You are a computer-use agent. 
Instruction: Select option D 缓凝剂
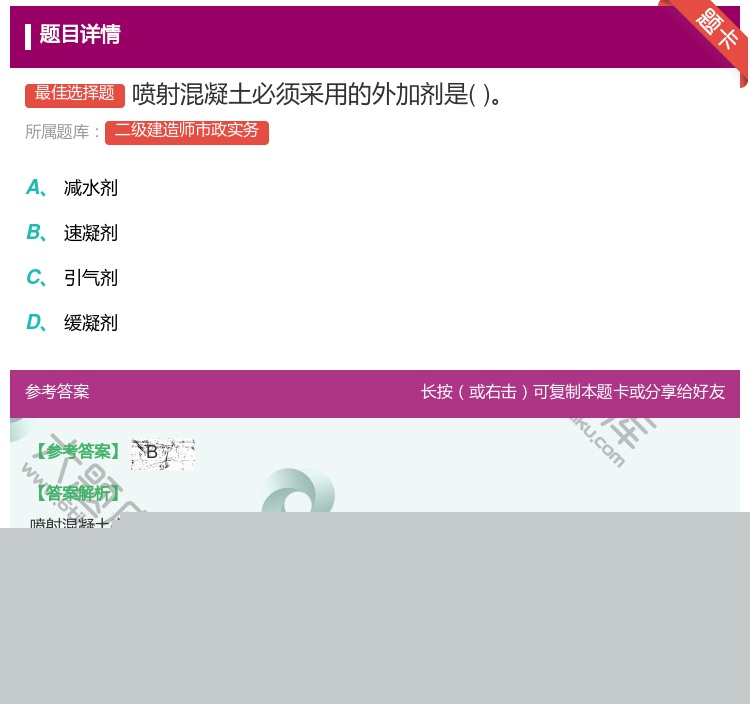[x=72, y=323]
